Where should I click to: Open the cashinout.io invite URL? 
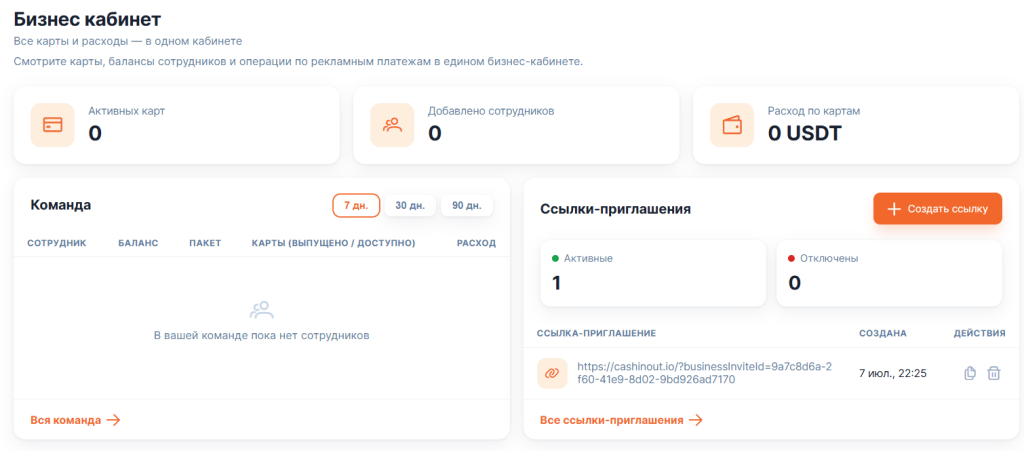[705, 373]
